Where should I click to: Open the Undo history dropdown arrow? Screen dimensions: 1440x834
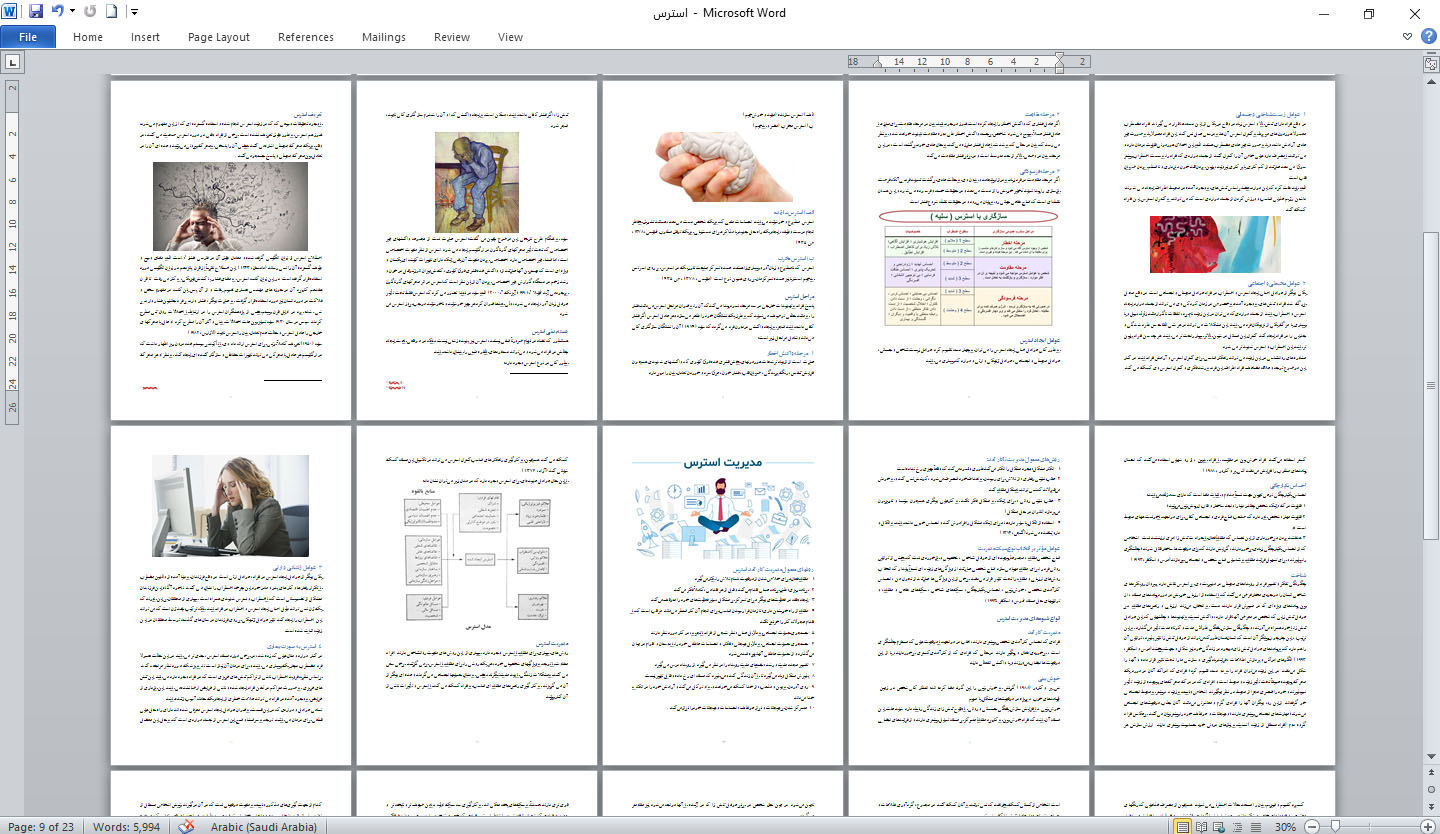[72, 12]
